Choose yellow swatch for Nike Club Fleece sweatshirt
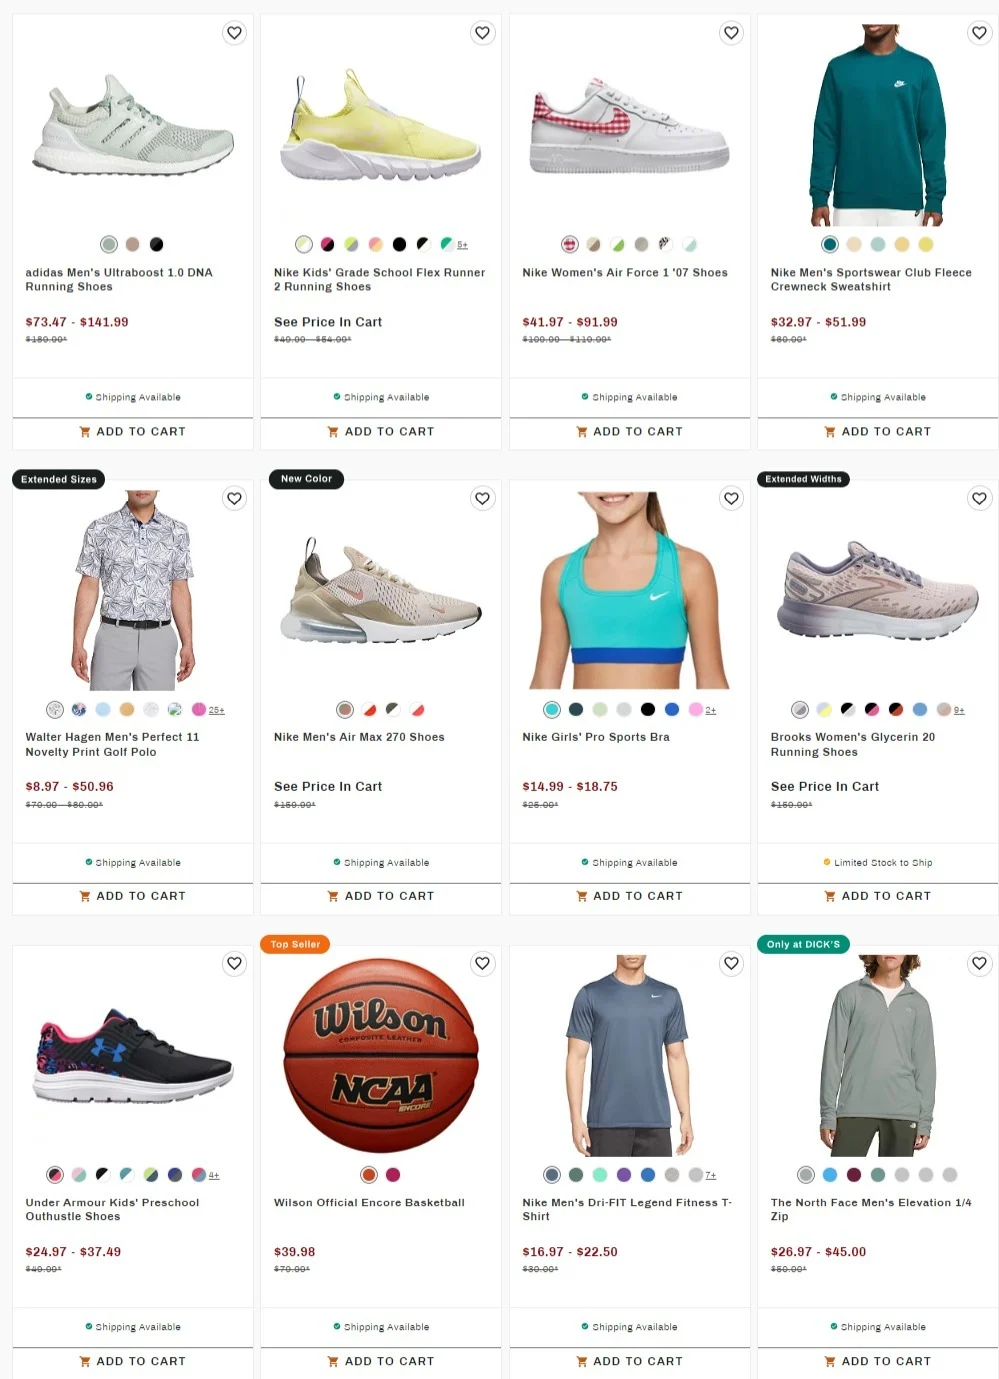The width and height of the screenshot is (999, 1379). (926, 244)
